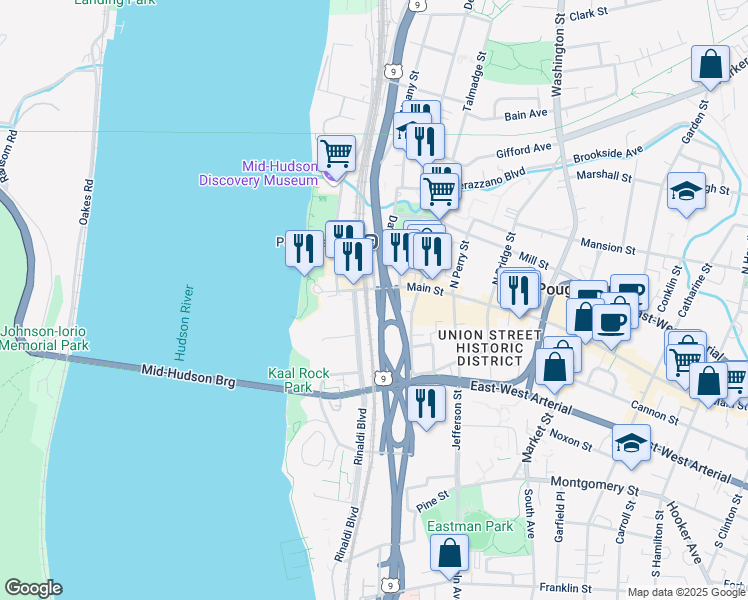Click the Main St road label

(426, 288)
